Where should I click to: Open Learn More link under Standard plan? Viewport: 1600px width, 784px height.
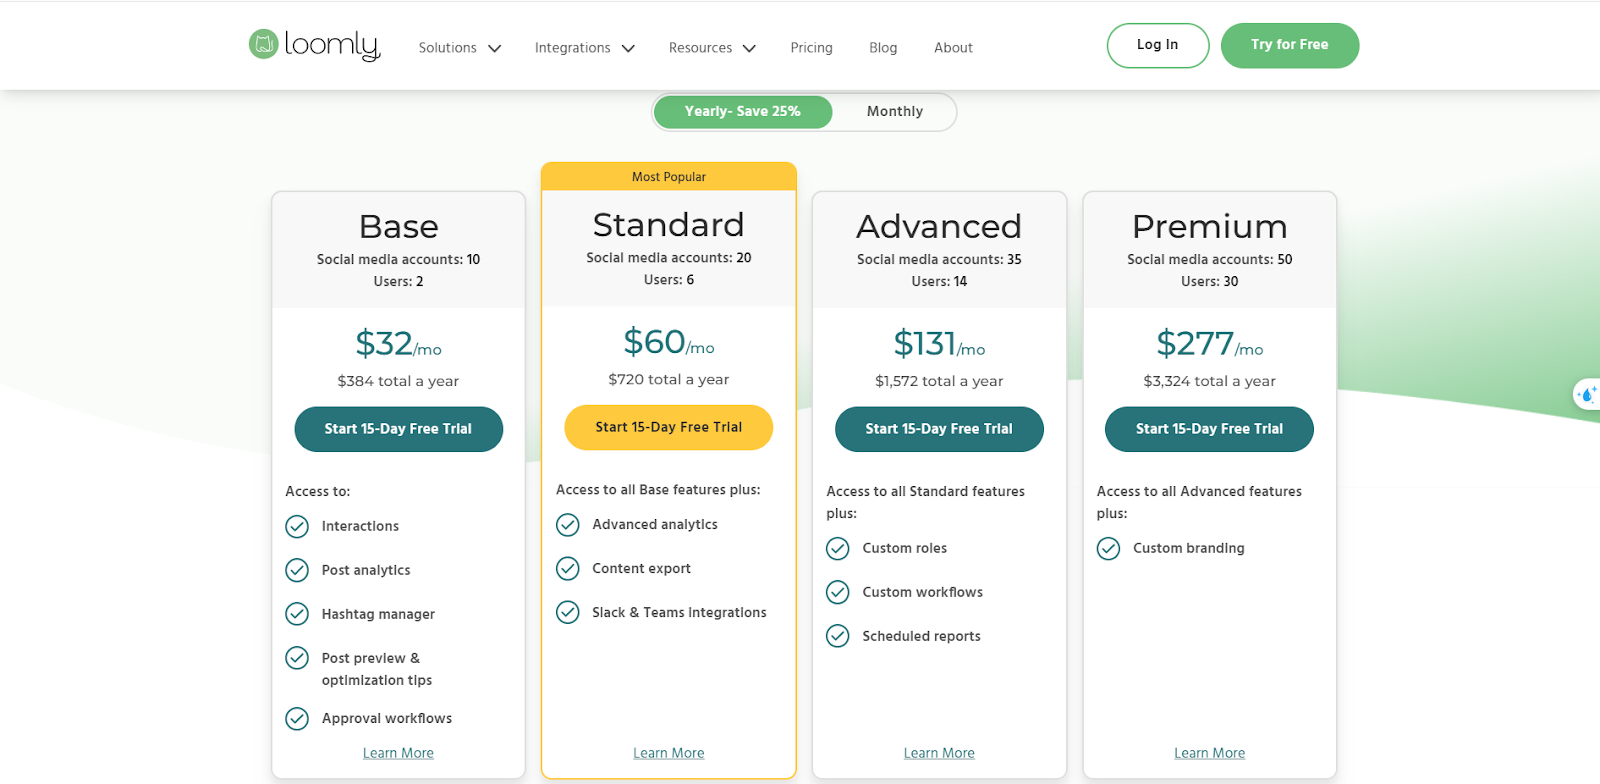669,753
